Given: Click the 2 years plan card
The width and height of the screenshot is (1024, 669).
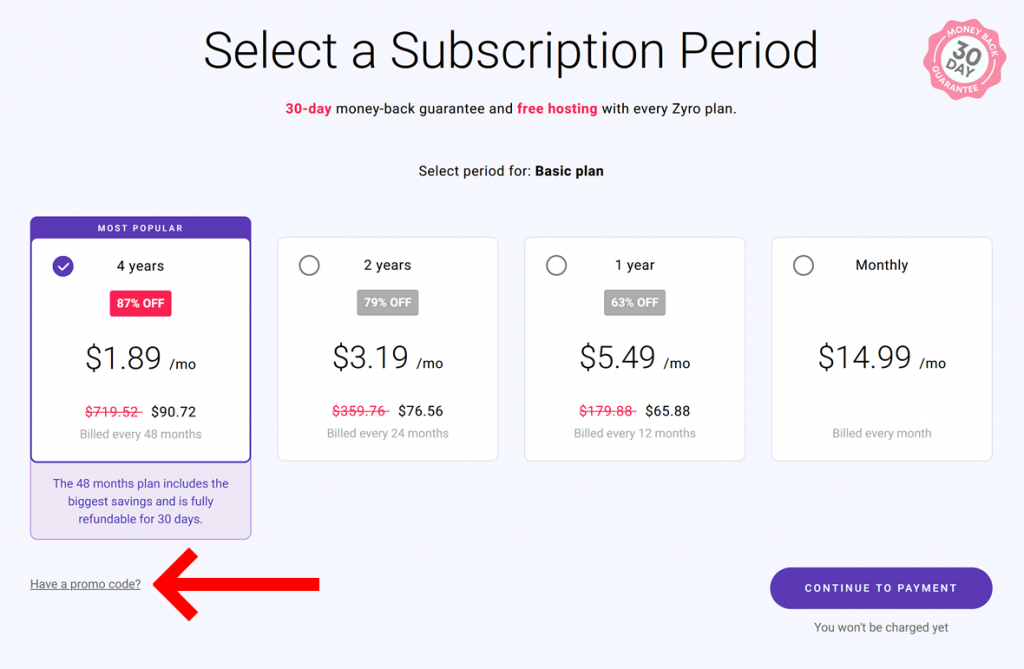Looking at the screenshot, I should tap(387, 348).
